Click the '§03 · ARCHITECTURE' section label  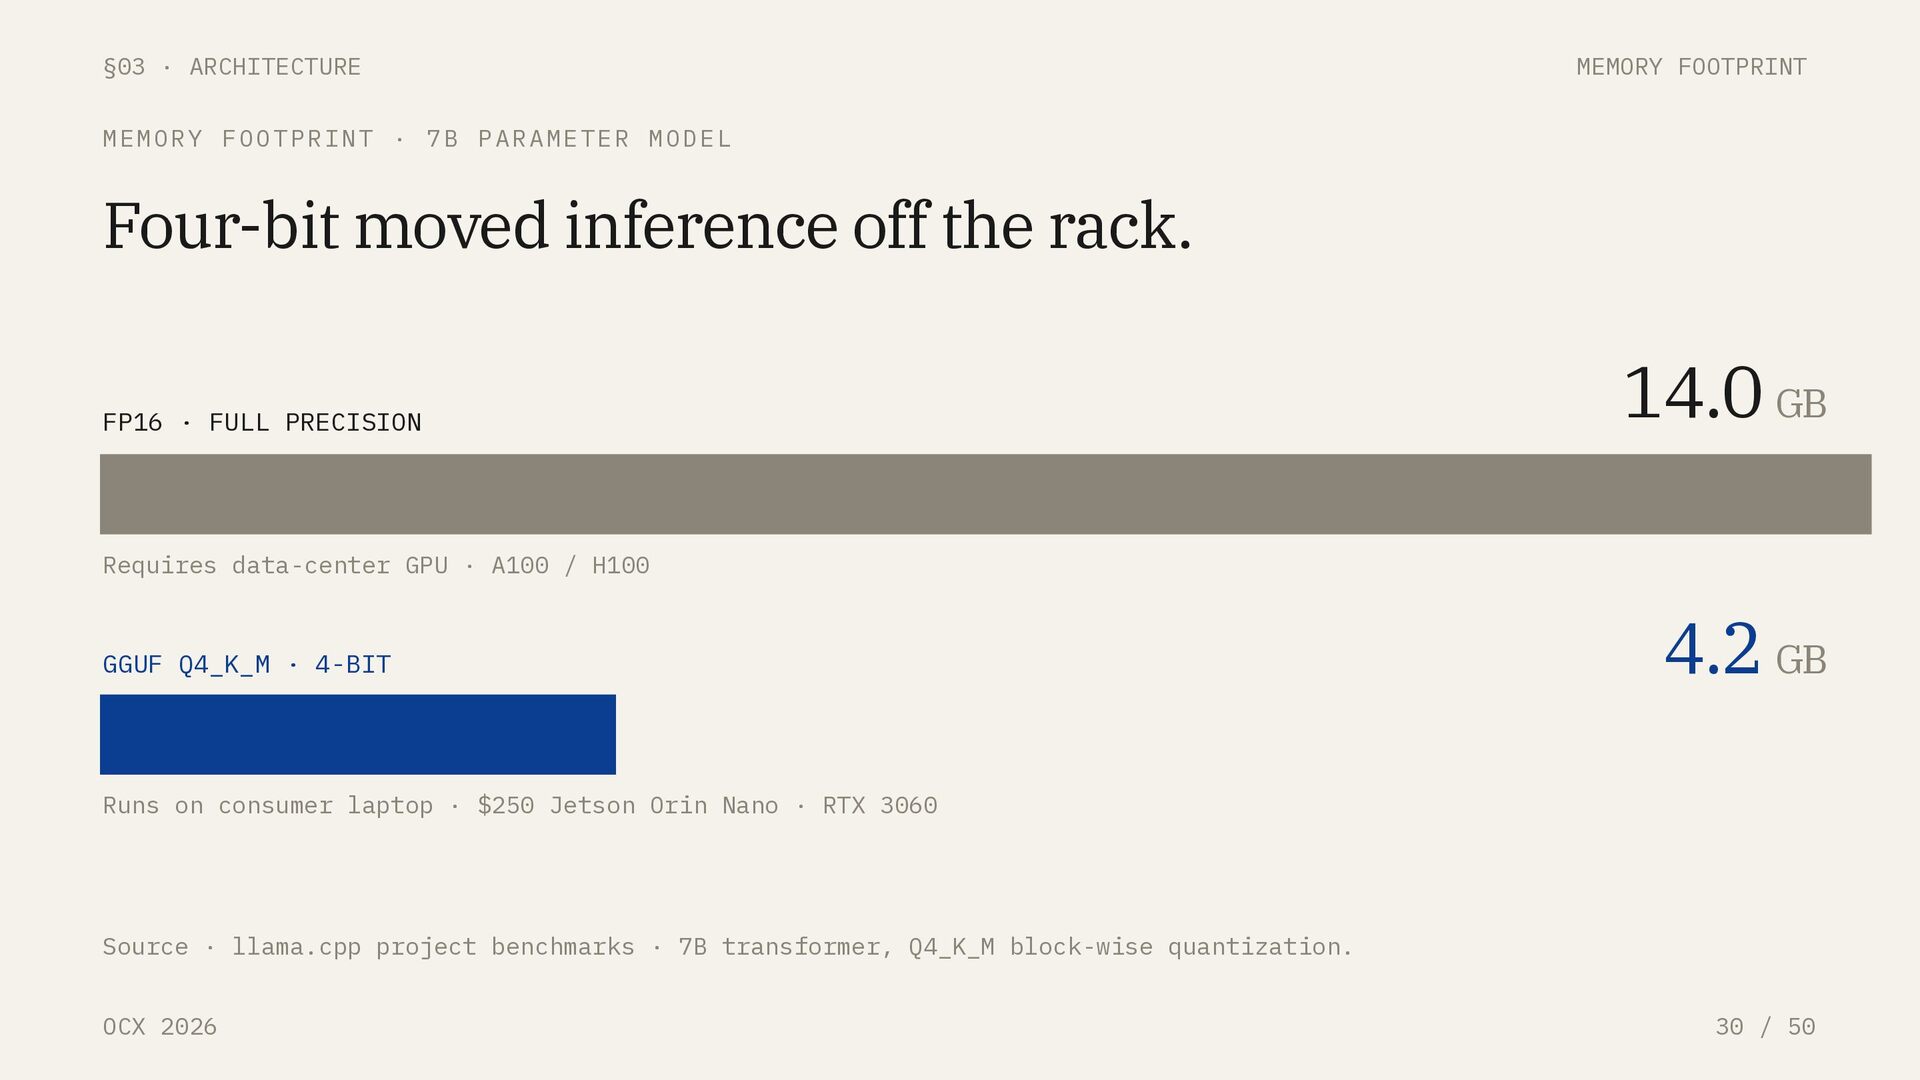[232, 67]
